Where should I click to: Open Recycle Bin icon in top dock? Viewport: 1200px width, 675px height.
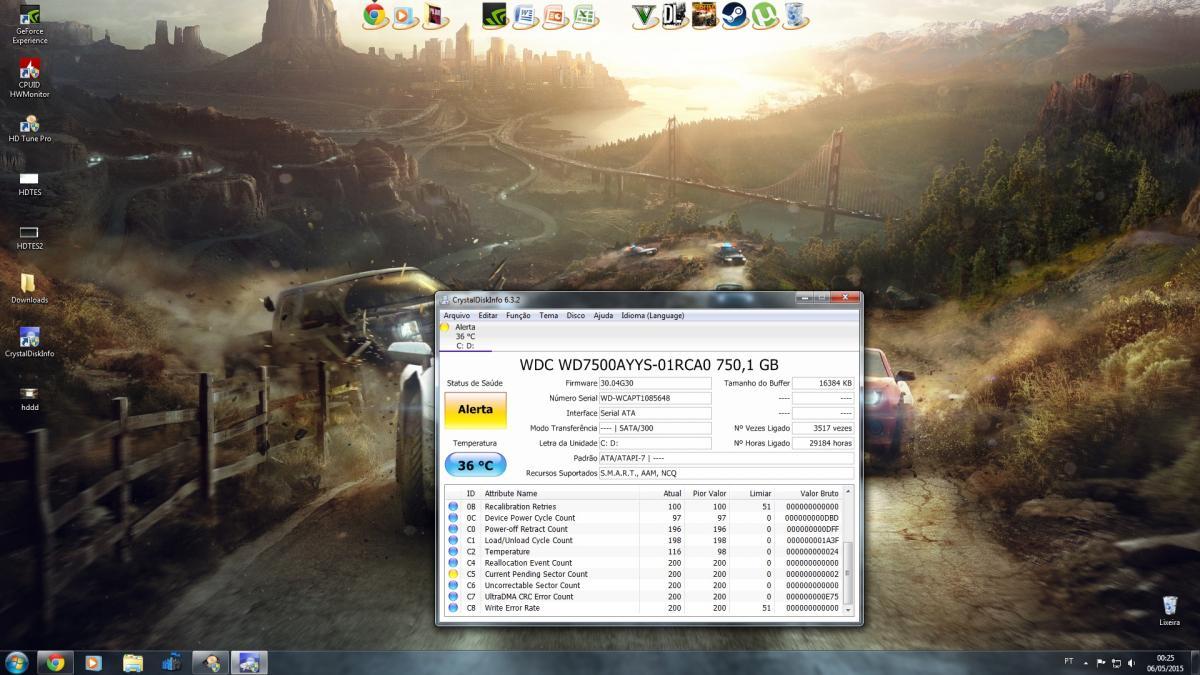794,15
